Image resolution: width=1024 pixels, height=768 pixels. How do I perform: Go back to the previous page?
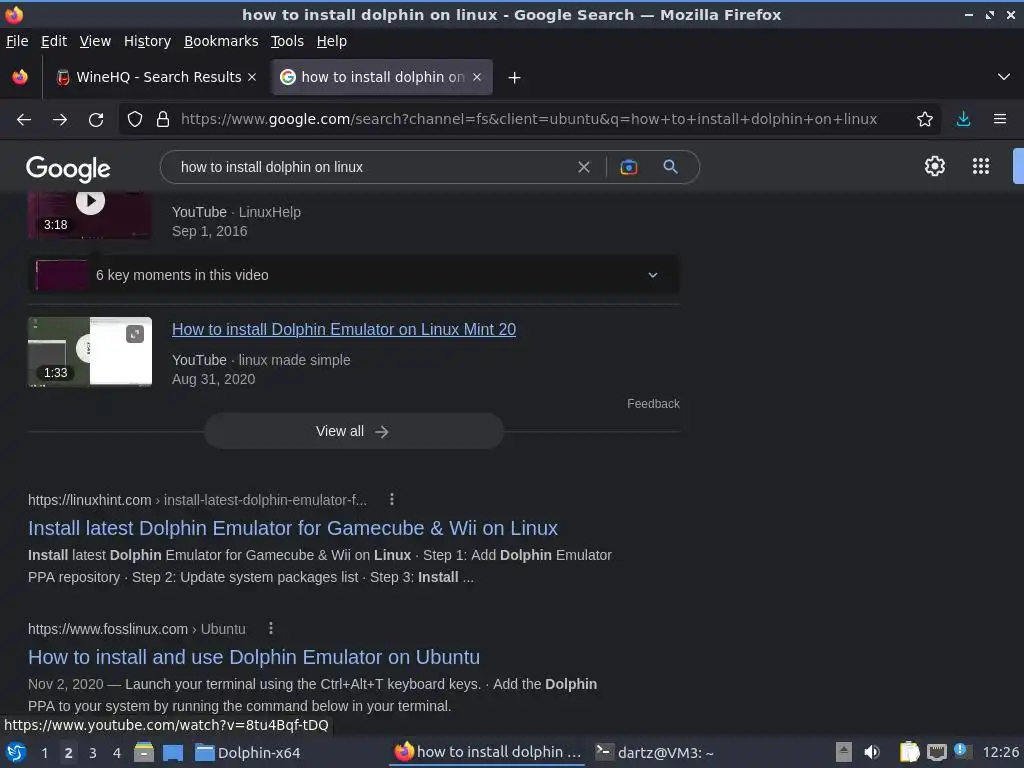[x=24, y=120]
